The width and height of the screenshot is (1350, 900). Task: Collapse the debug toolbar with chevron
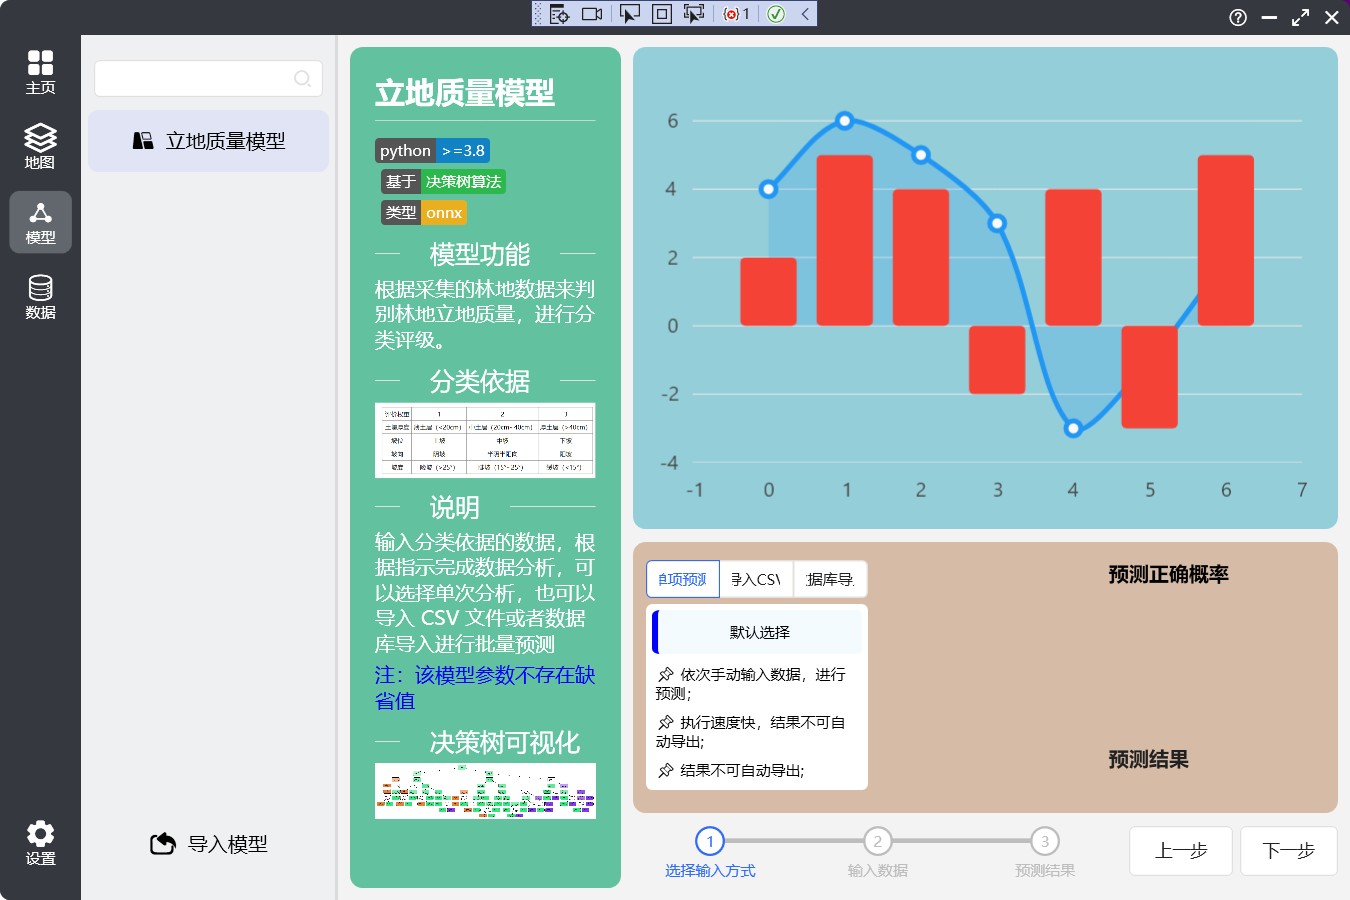click(805, 14)
